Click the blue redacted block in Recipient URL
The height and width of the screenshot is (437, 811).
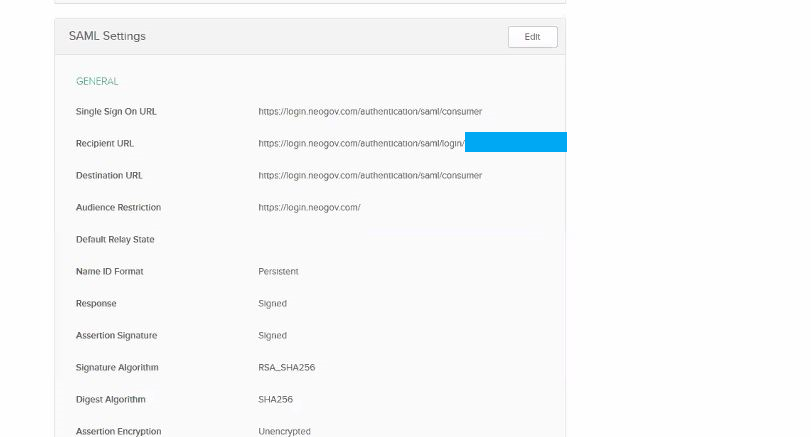515,142
